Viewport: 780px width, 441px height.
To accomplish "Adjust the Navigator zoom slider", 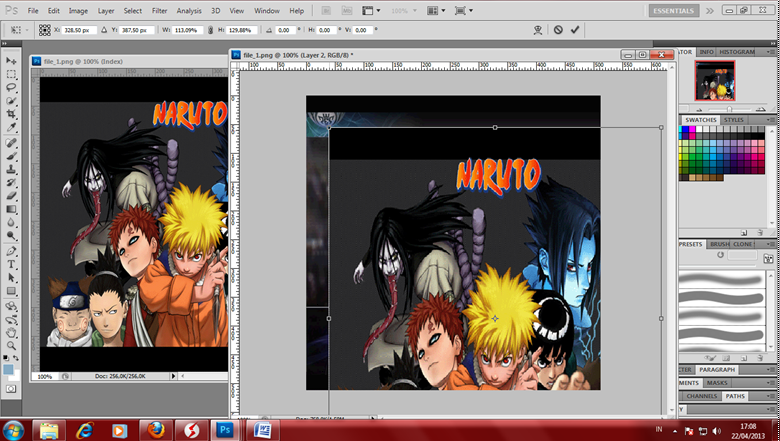I will tap(729, 109).
